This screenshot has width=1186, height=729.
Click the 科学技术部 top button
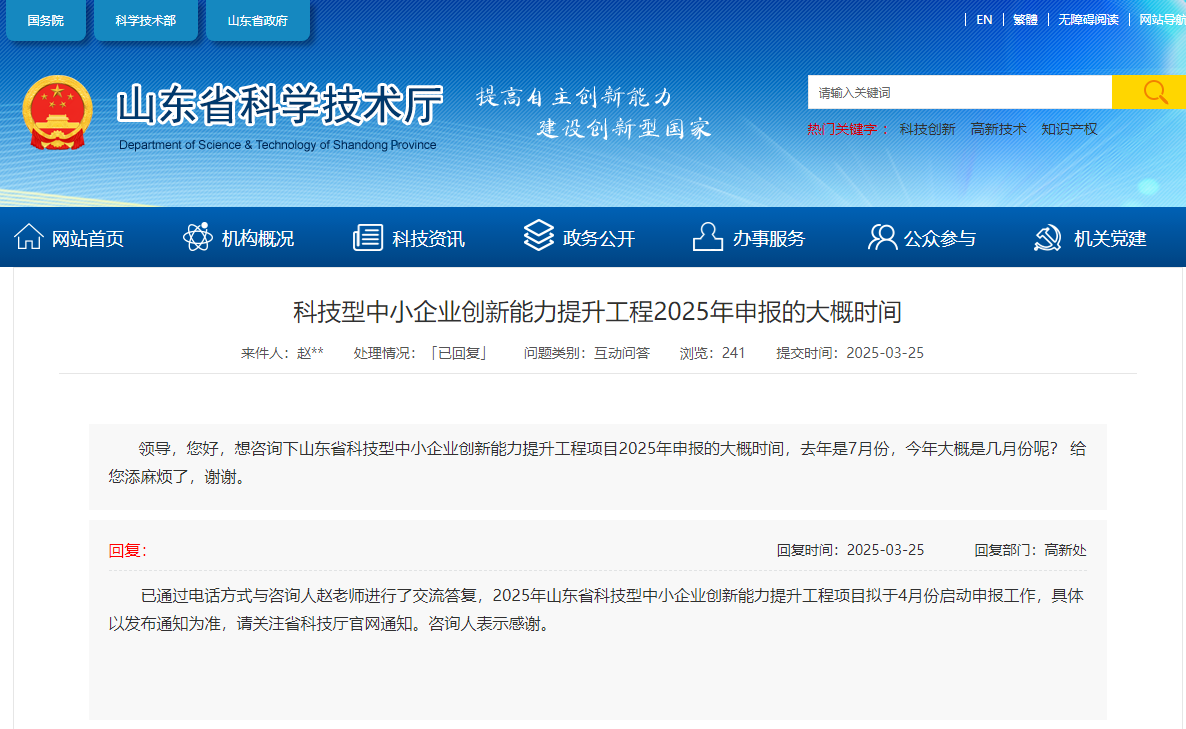tap(145, 20)
